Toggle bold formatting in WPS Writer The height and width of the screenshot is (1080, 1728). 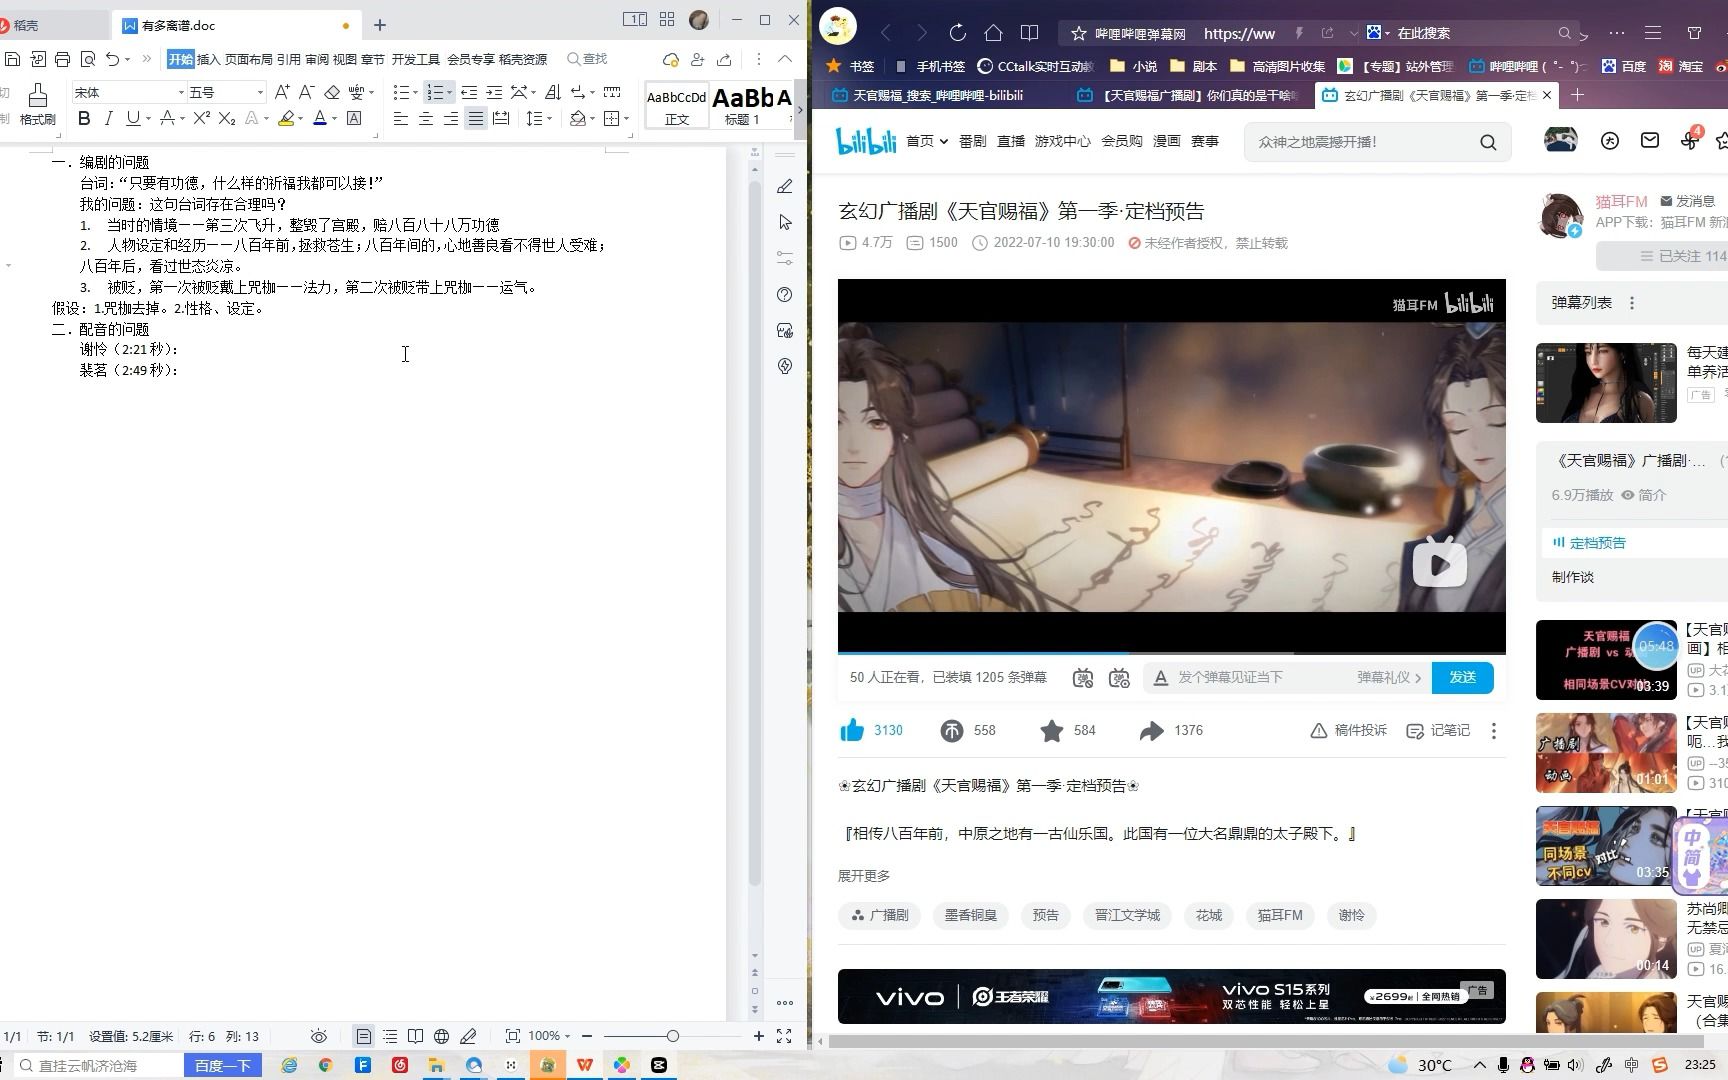pyautogui.click(x=84, y=118)
